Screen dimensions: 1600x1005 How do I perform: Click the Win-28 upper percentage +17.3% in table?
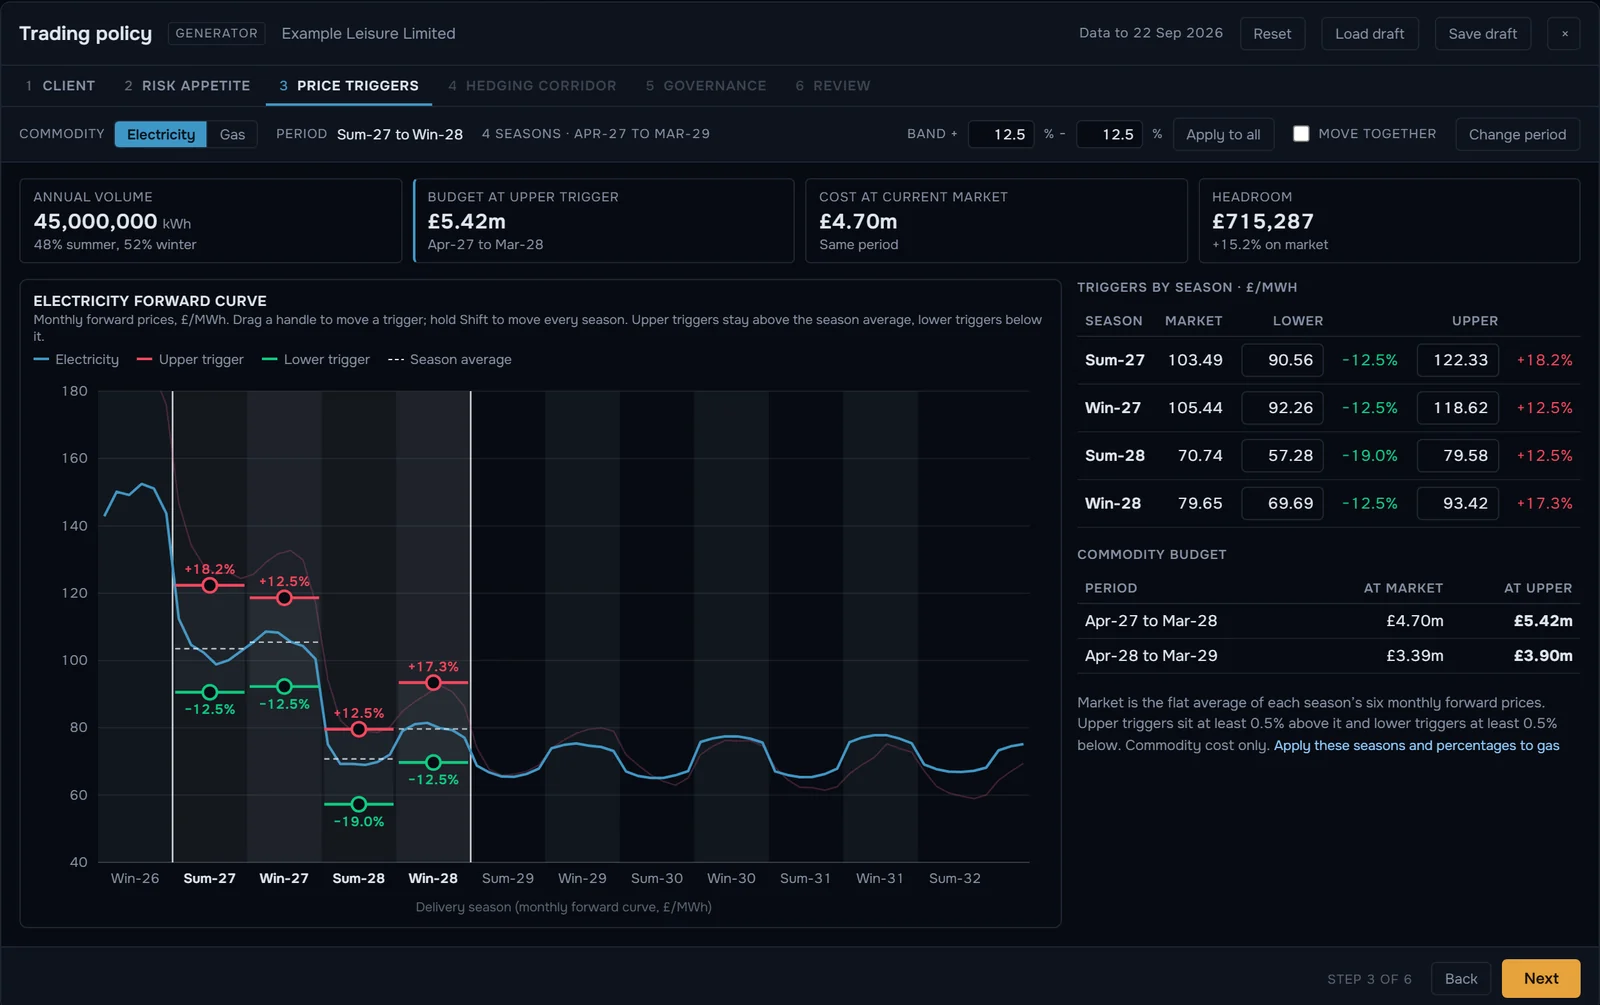click(x=1544, y=503)
